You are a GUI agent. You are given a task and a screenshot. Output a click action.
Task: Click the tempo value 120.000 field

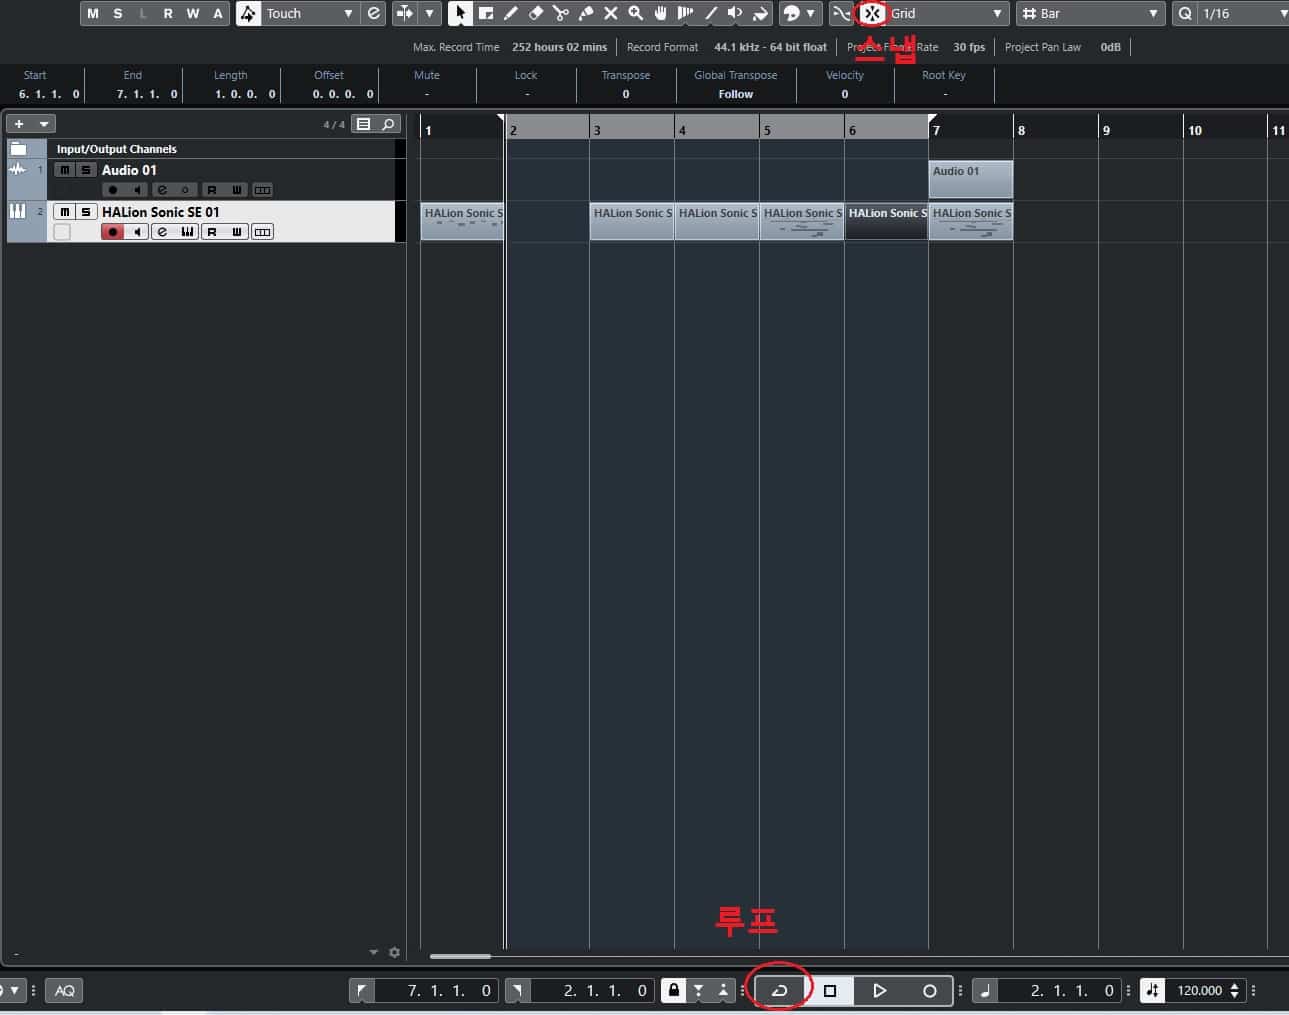tap(1199, 990)
